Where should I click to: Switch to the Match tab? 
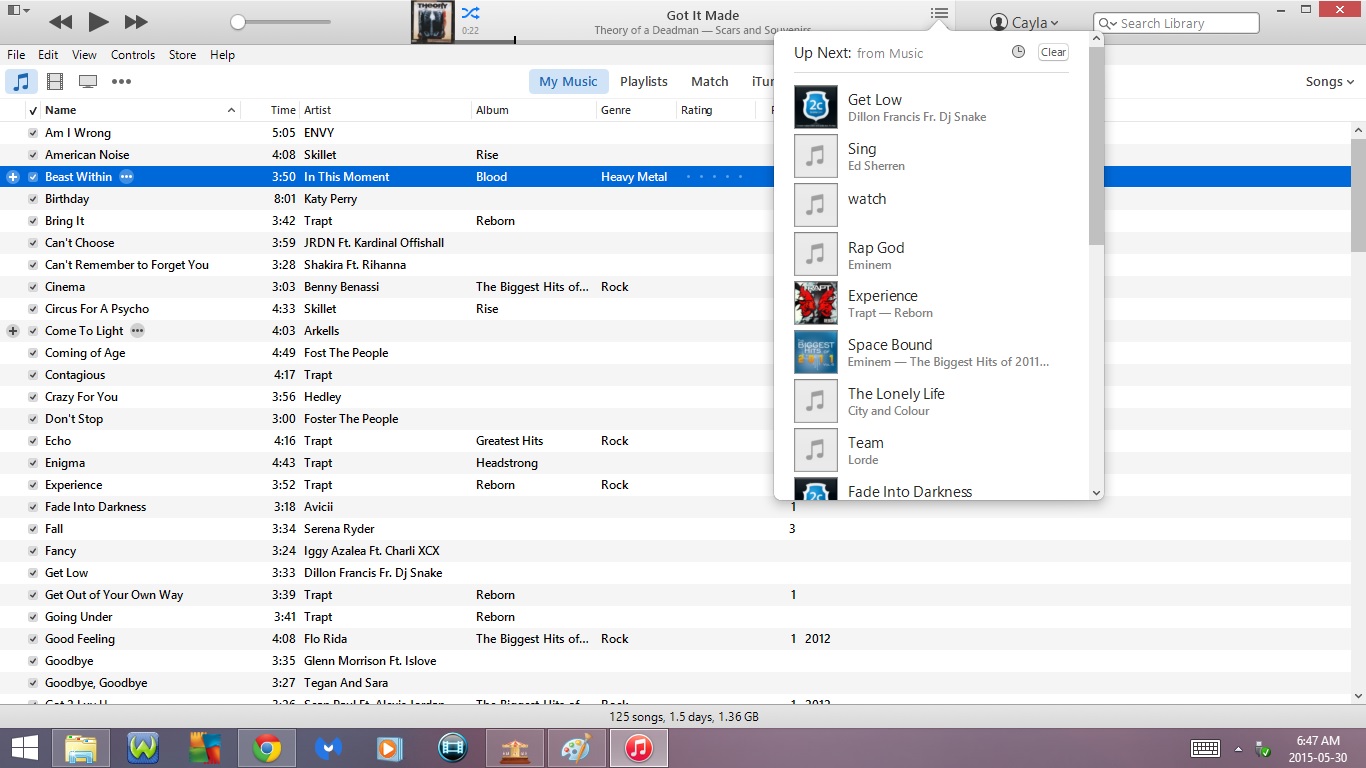pyautogui.click(x=710, y=82)
